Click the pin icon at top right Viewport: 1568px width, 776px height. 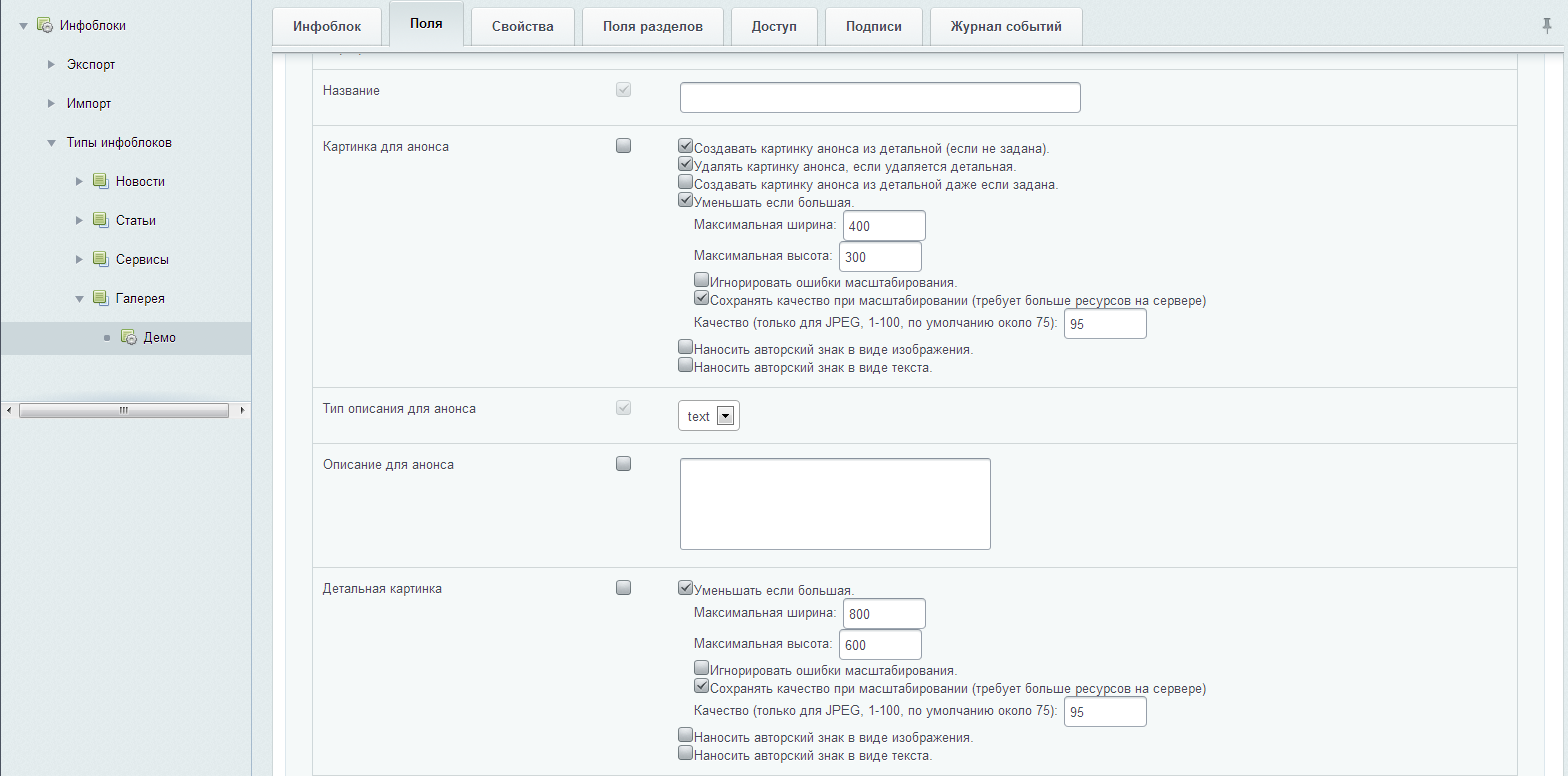[1547, 26]
